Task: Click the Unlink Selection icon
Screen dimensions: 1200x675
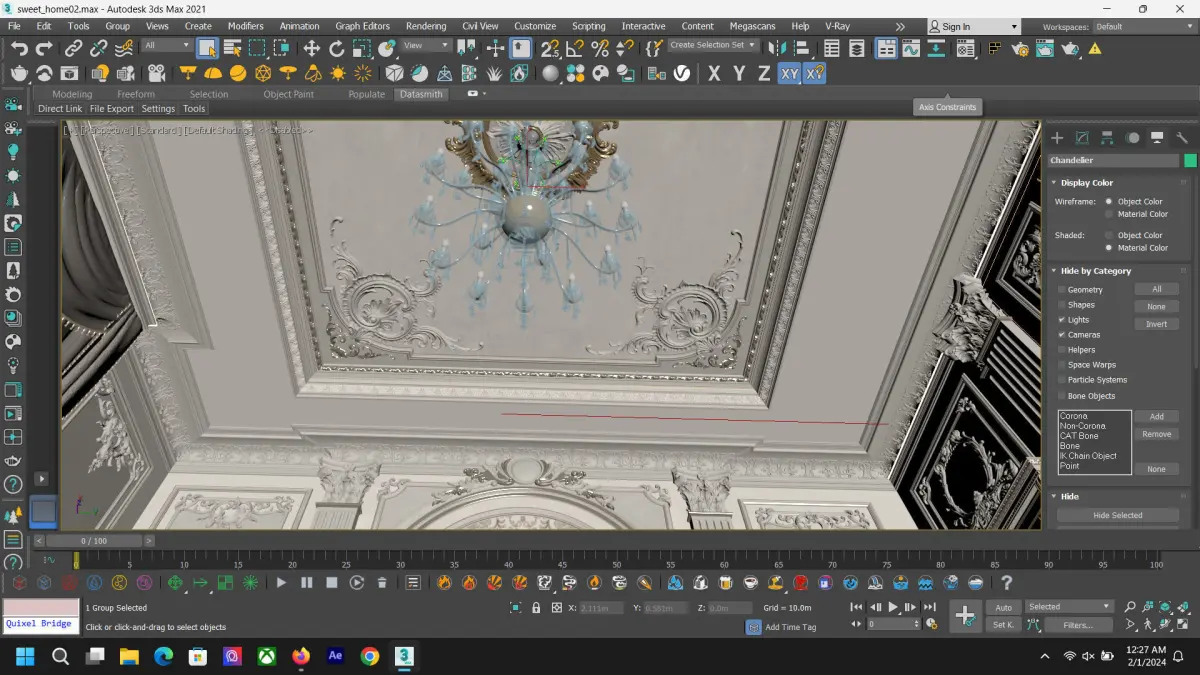Action: click(x=98, y=47)
